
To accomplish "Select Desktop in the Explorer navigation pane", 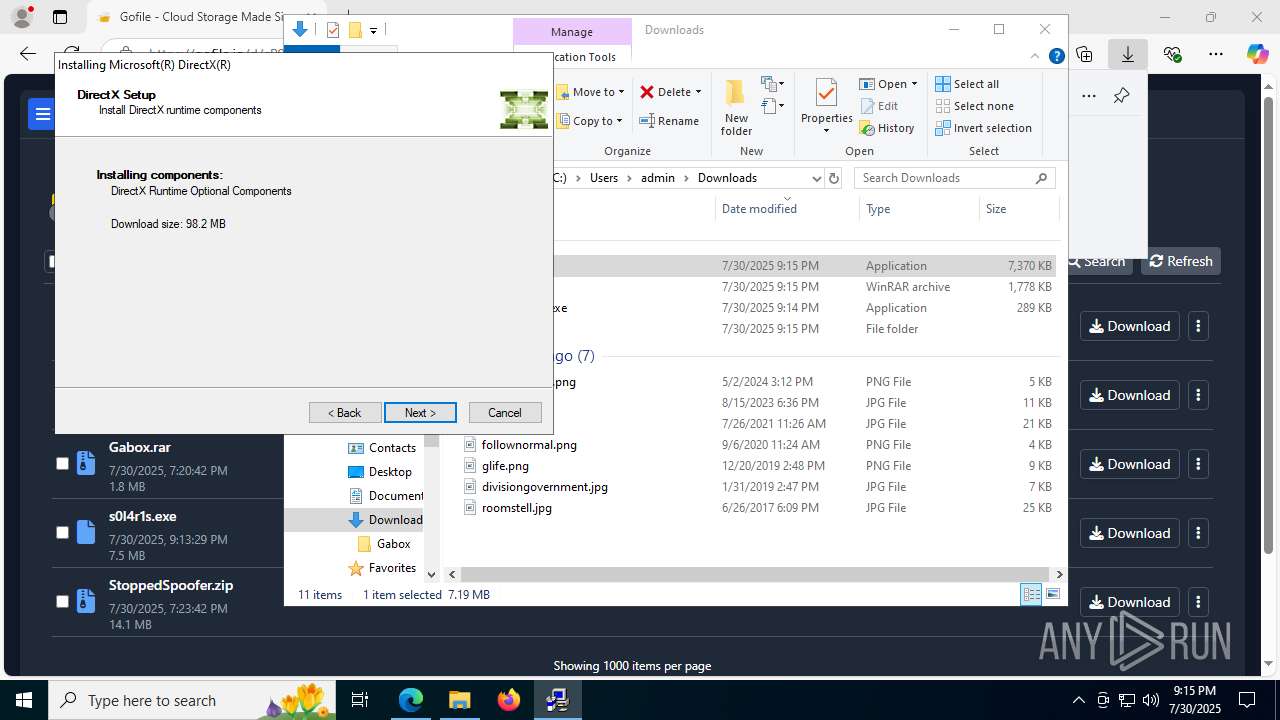I will [x=389, y=472].
